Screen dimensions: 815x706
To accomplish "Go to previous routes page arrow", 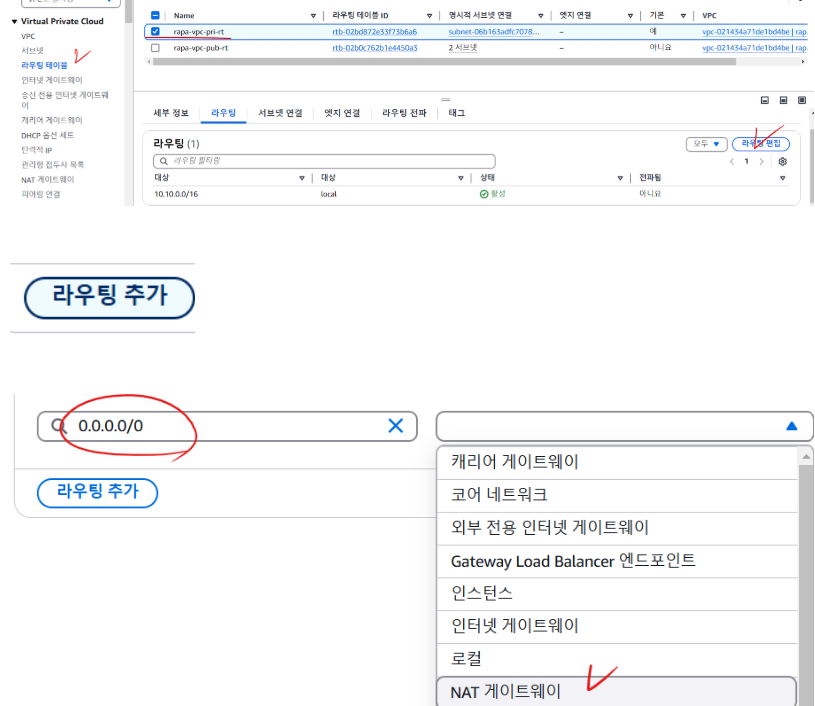I will tap(732, 162).
